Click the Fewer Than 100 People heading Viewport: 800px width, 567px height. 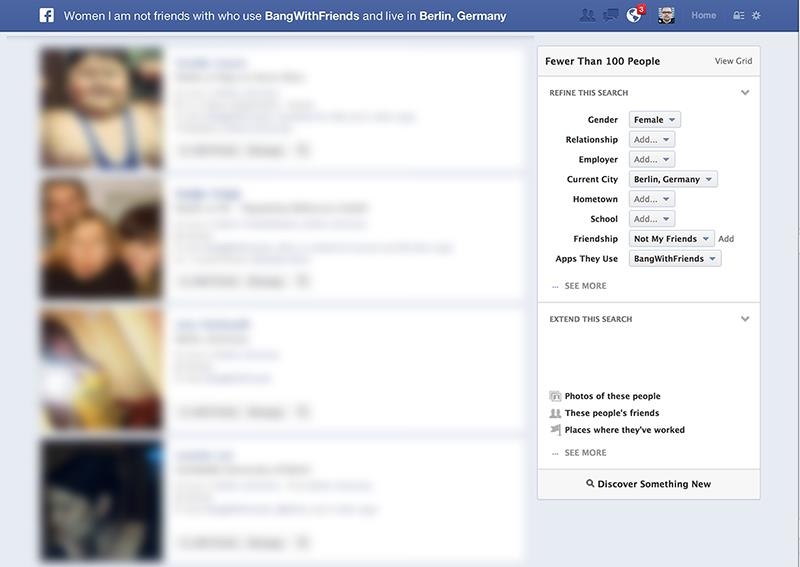point(602,61)
